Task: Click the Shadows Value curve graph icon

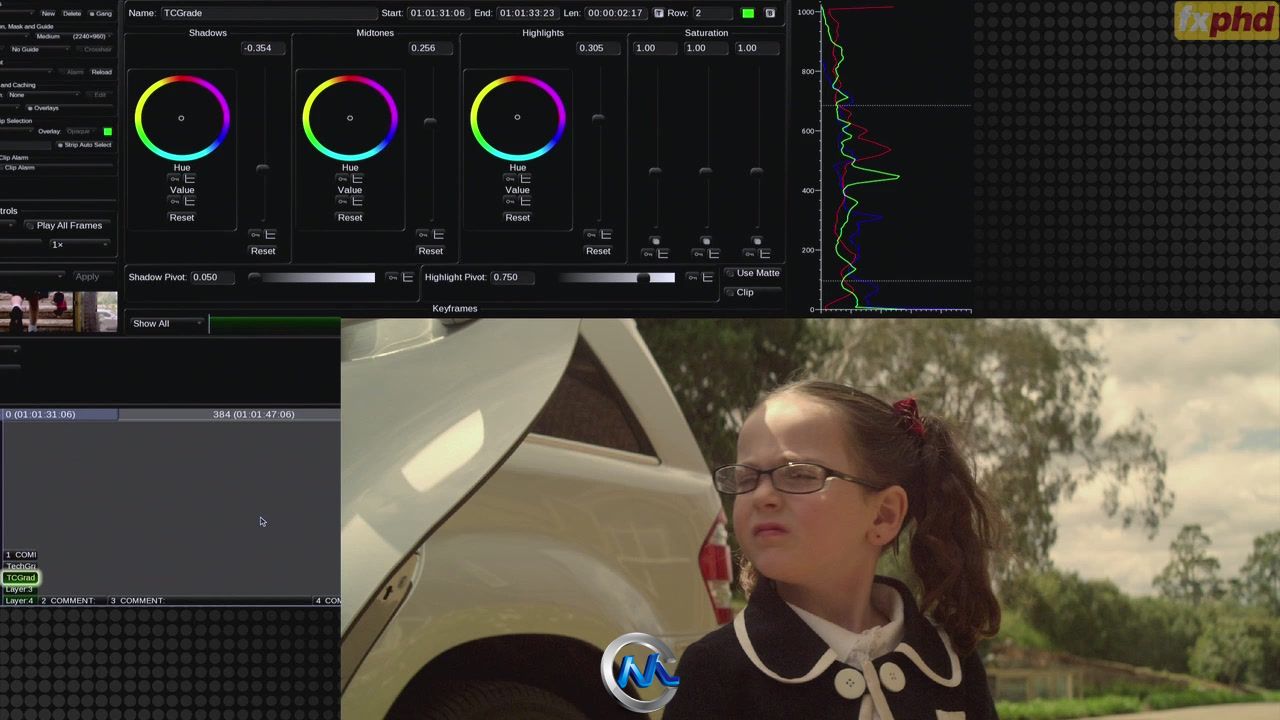Action: pyautogui.click(x=189, y=201)
